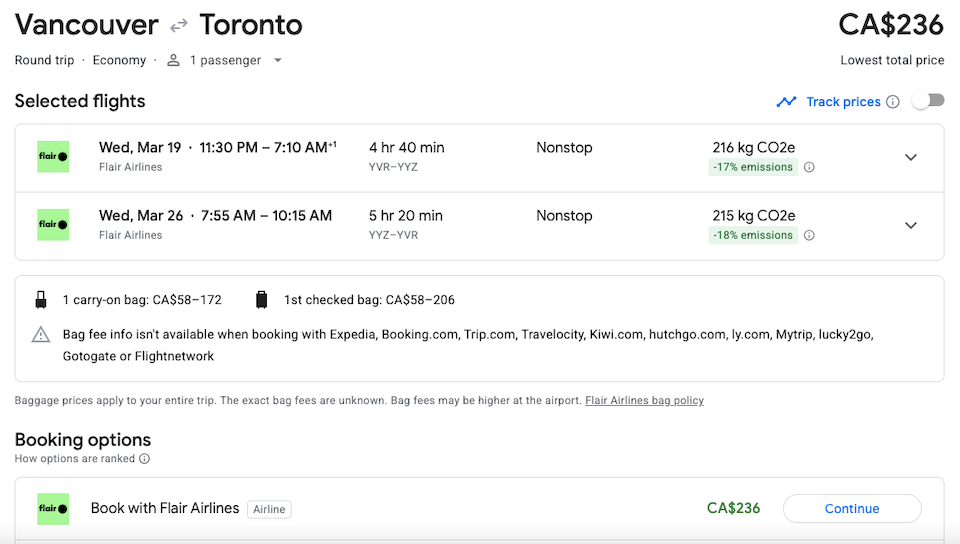This screenshot has width=960, height=544.
Task: Expand the Wed, Mar 26 flight details
Action: click(911, 225)
